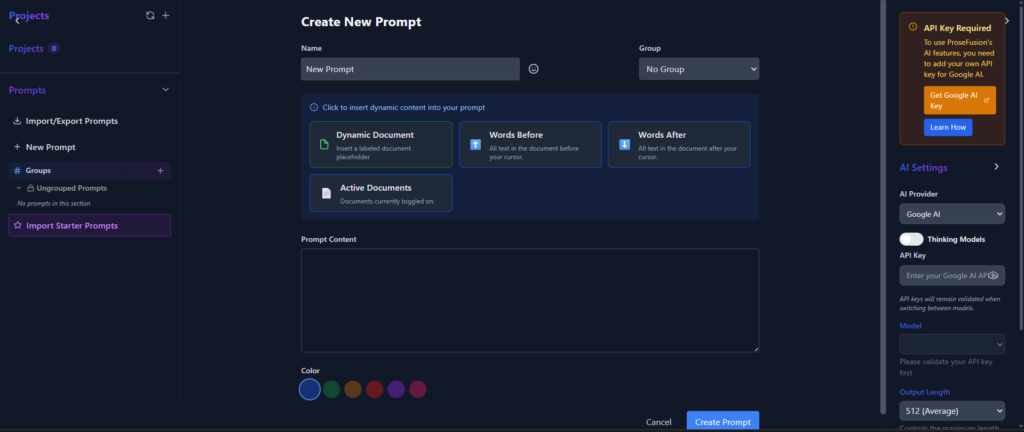Toggle the Thinking Models switch
The height and width of the screenshot is (432, 1024).
[x=911, y=239]
